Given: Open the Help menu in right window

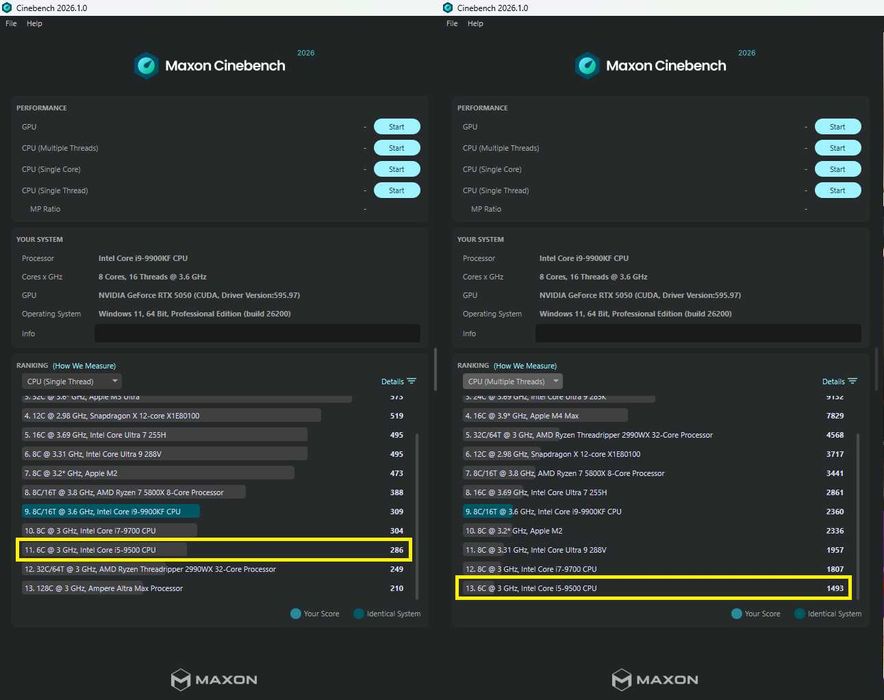Looking at the screenshot, I should [x=475, y=24].
